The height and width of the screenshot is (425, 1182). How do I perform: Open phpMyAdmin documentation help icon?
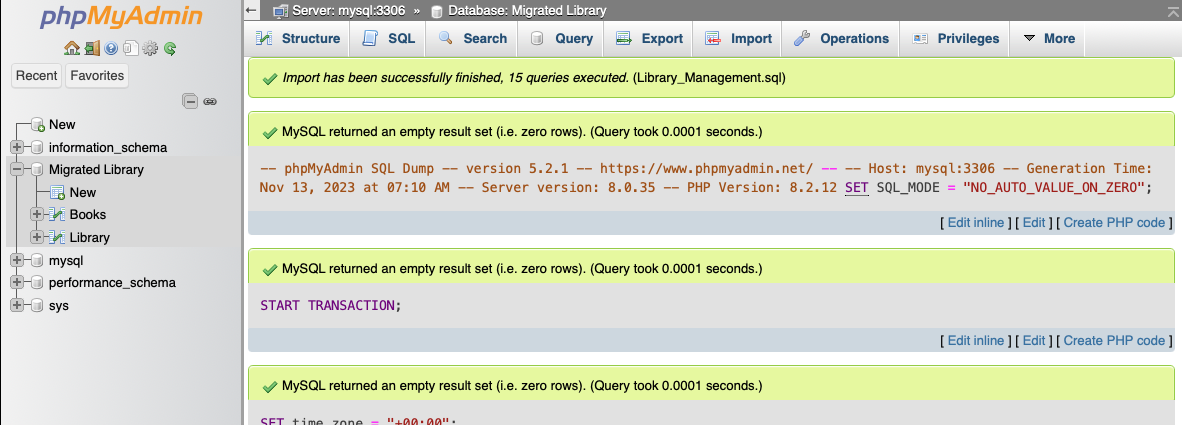pyautogui.click(x=111, y=48)
